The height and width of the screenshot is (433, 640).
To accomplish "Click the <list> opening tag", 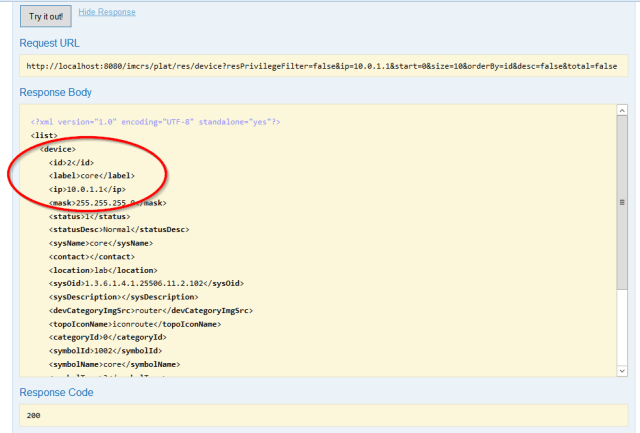I will pos(44,135).
